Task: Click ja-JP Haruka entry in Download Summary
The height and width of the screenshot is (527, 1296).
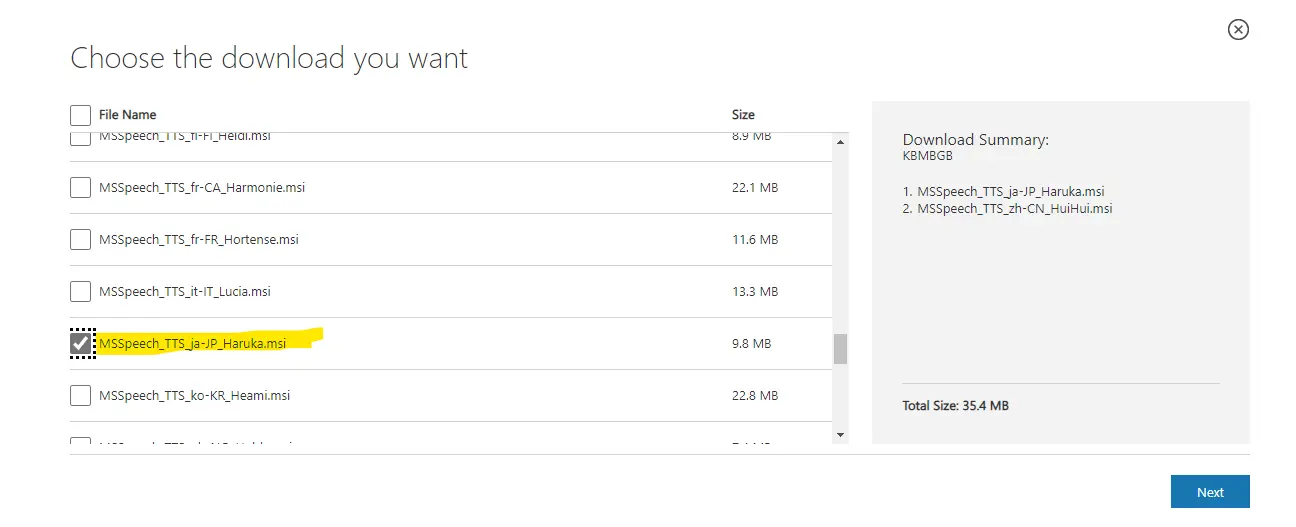Action: pyautogui.click(x=1010, y=191)
